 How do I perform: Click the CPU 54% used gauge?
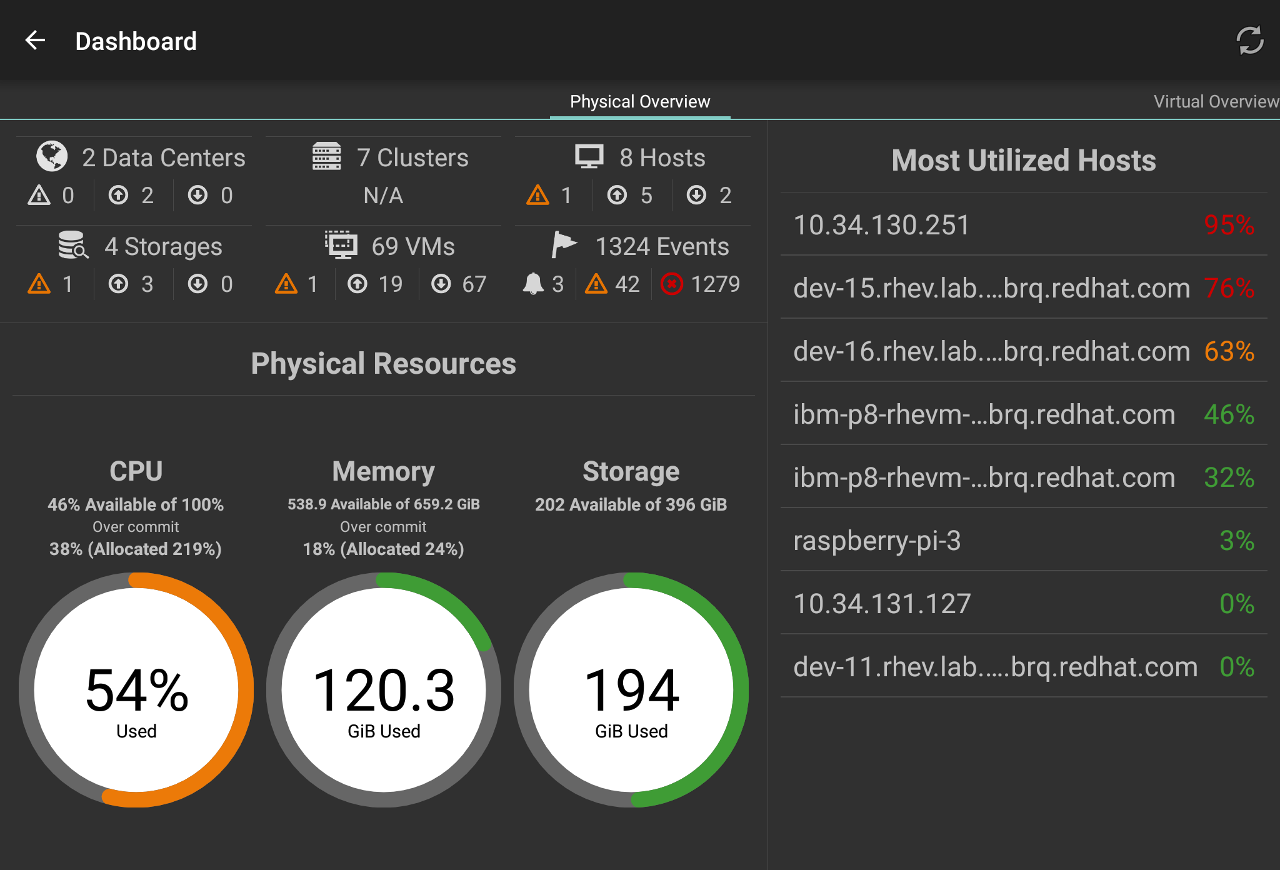tap(136, 690)
